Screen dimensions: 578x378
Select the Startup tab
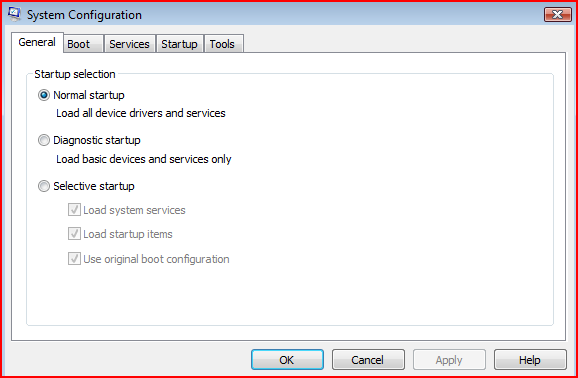pos(180,44)
